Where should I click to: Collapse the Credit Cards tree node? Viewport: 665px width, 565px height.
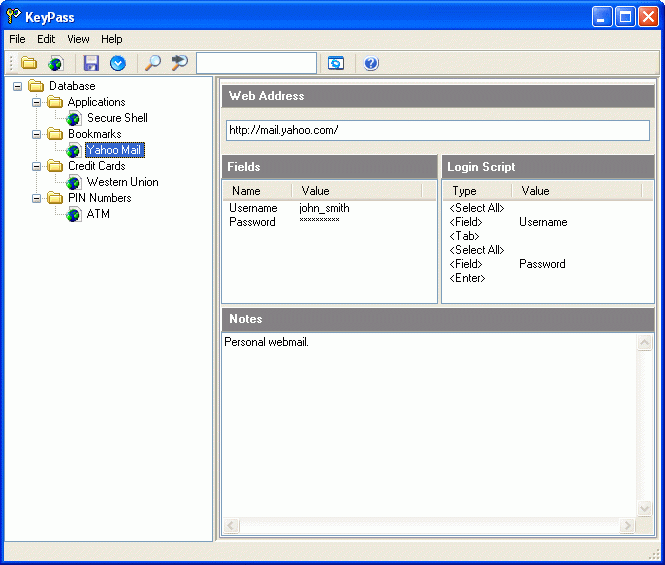pyautogui.click(x=36, y=166)
